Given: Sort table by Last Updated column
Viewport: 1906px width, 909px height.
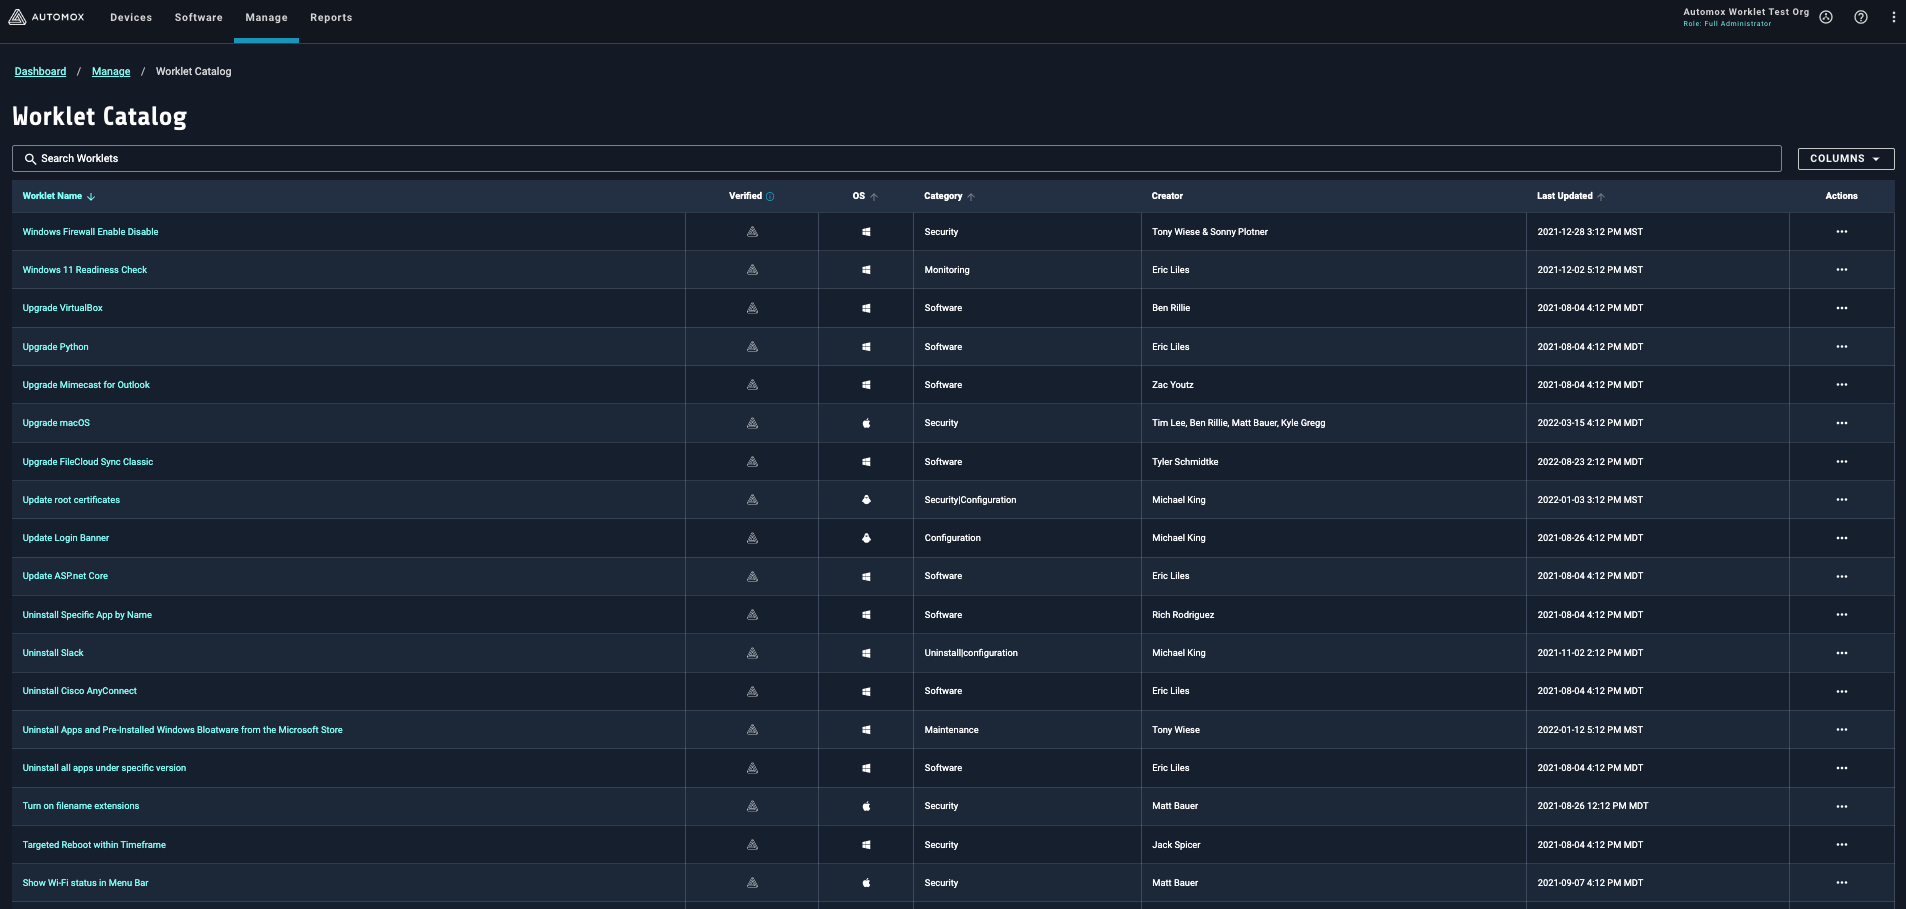Looking at the screenshot, I should pos(1570,196).
